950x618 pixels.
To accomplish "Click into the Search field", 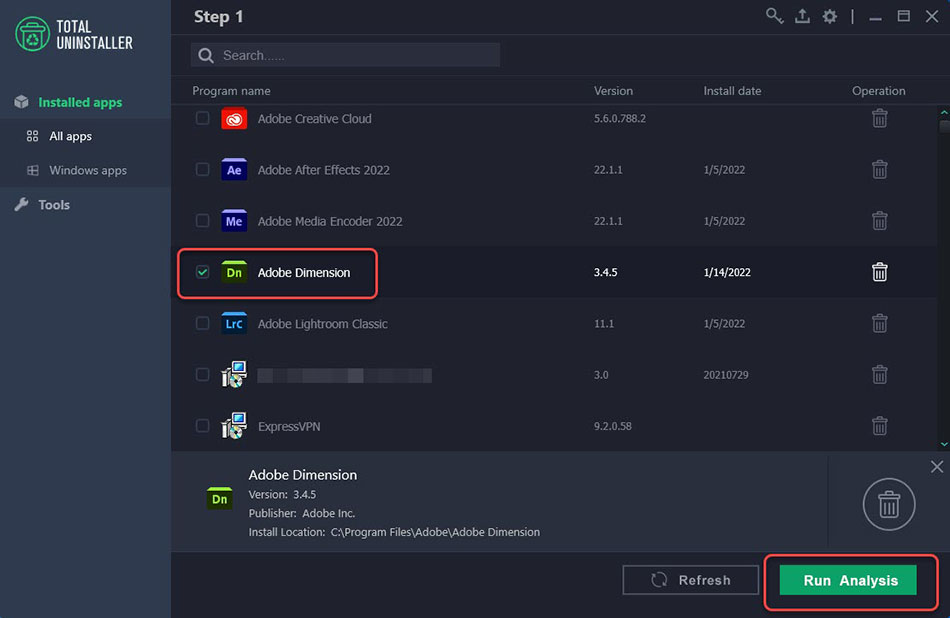I will point(345,55).
